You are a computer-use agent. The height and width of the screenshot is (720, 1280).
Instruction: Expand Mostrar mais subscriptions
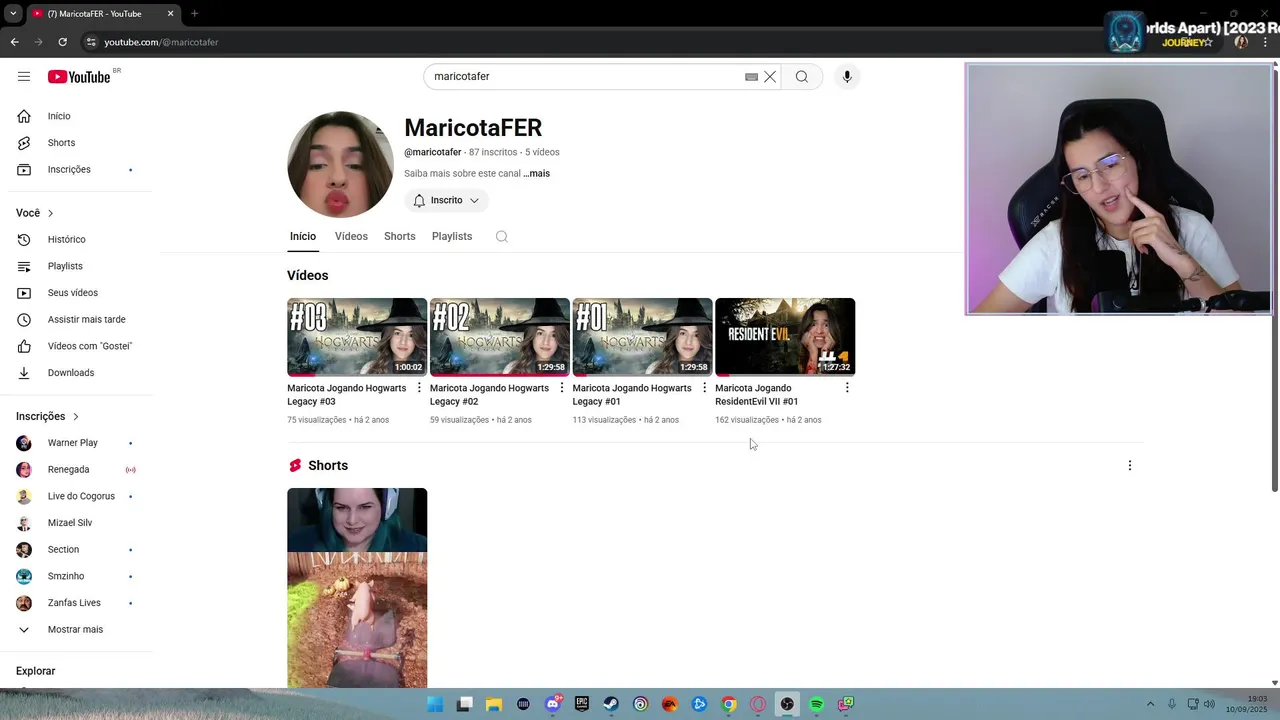[76, 629]
